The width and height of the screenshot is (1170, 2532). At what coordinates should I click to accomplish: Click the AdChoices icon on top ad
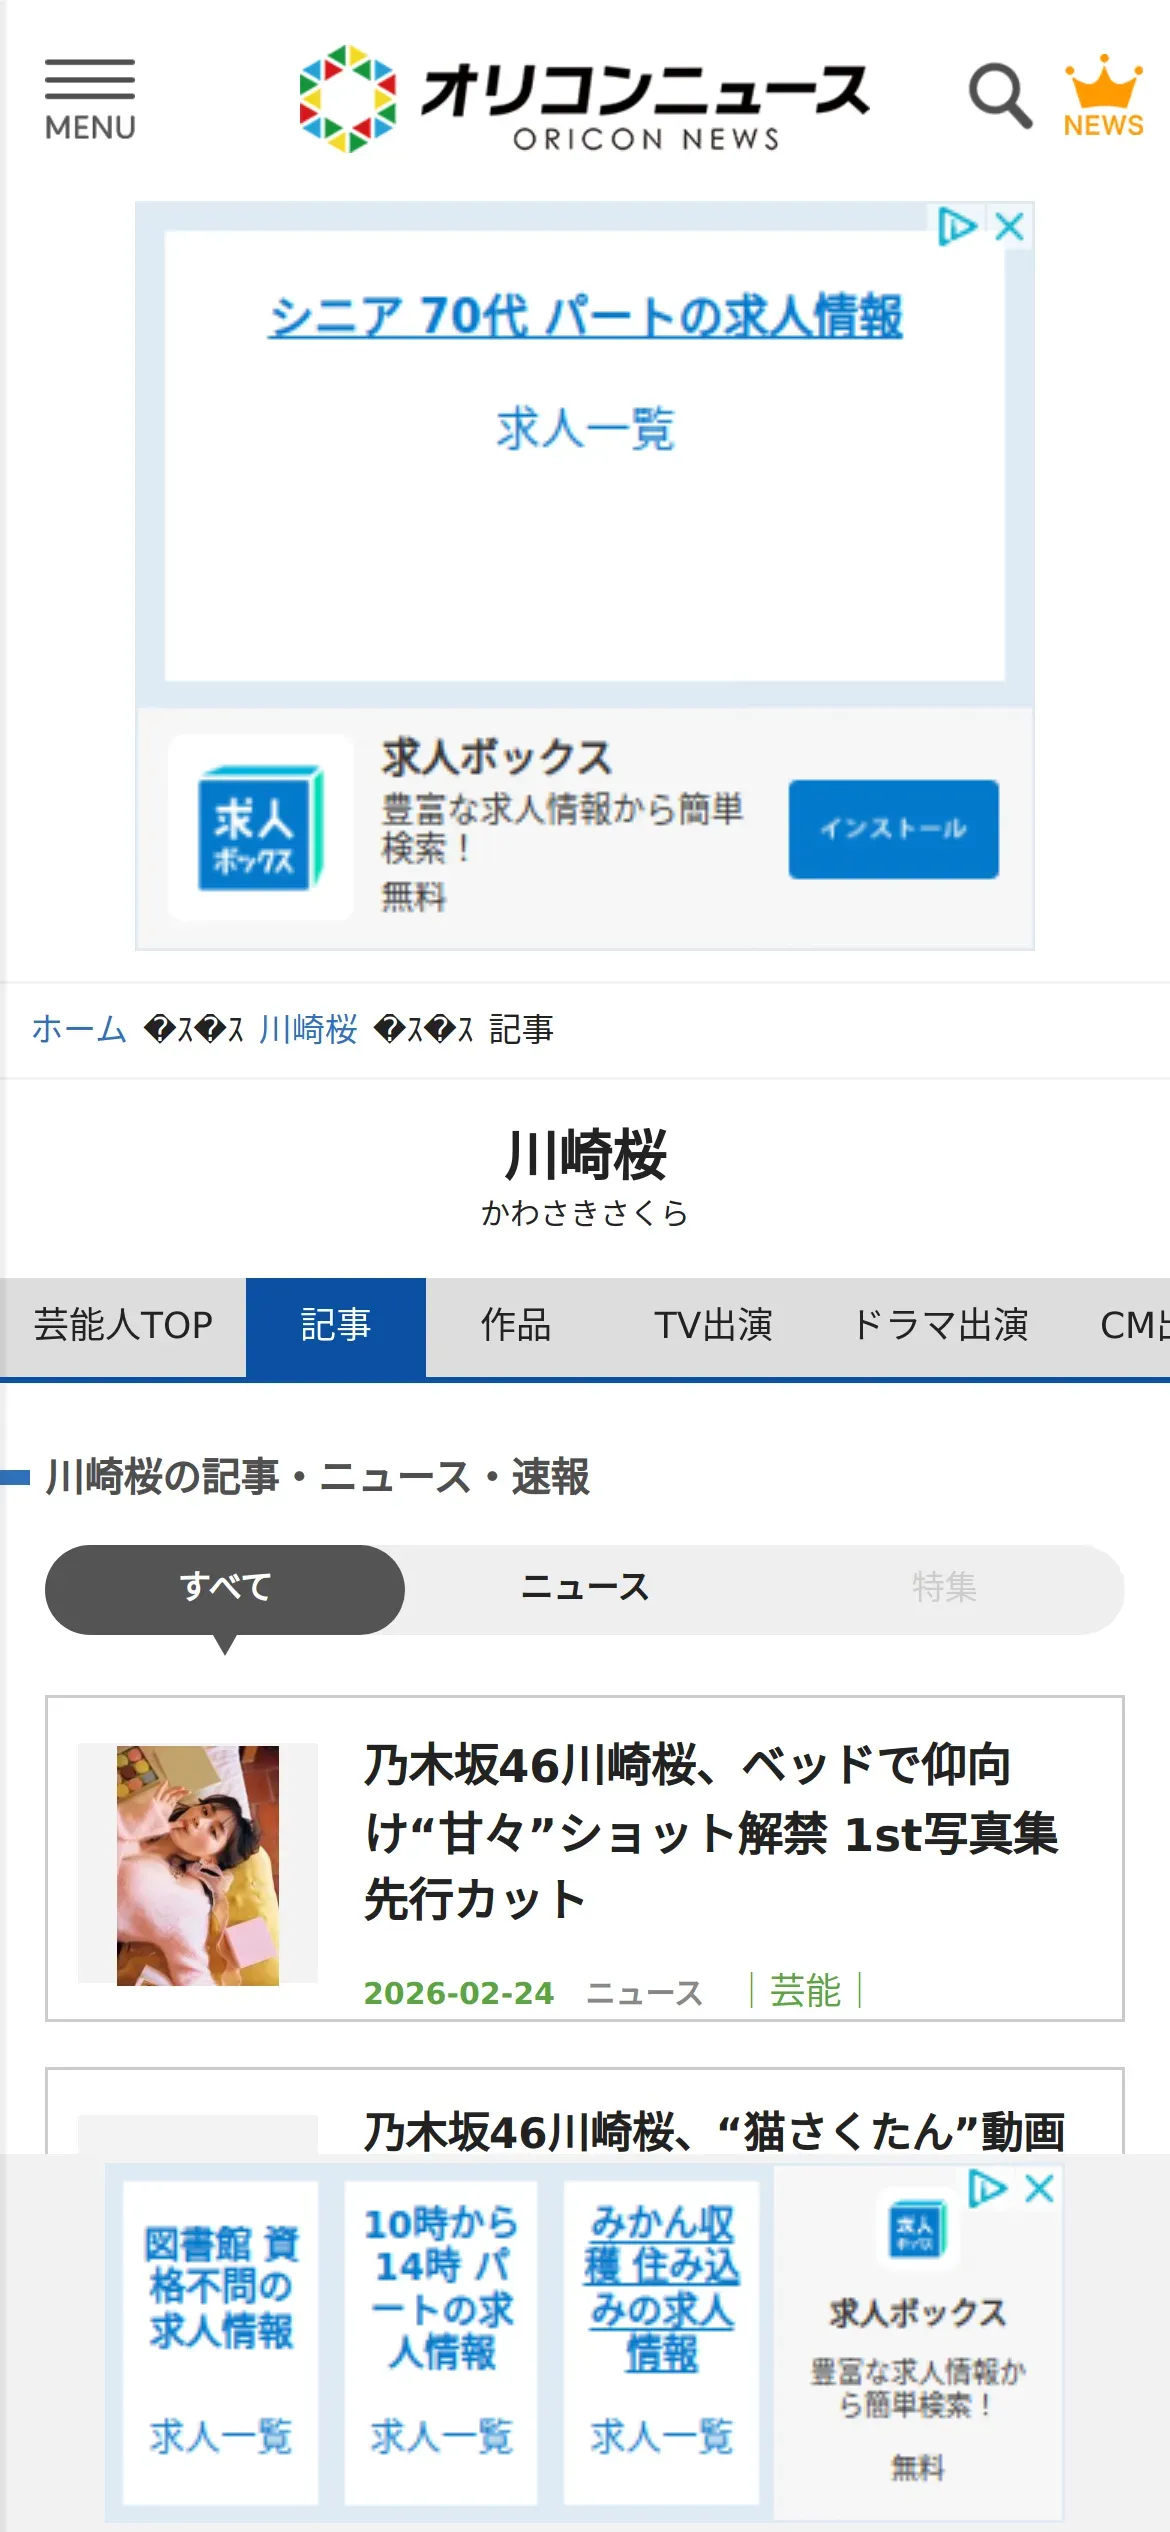[x=957, y=226]
